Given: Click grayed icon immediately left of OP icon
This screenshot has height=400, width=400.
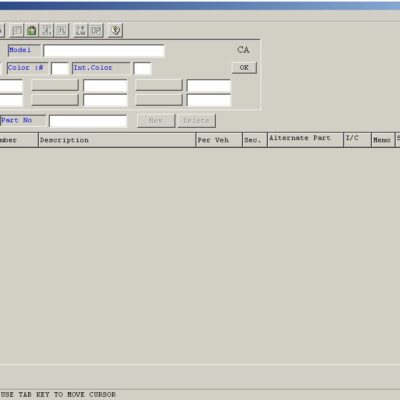Looking at the screenshot, I should point(80,31).
